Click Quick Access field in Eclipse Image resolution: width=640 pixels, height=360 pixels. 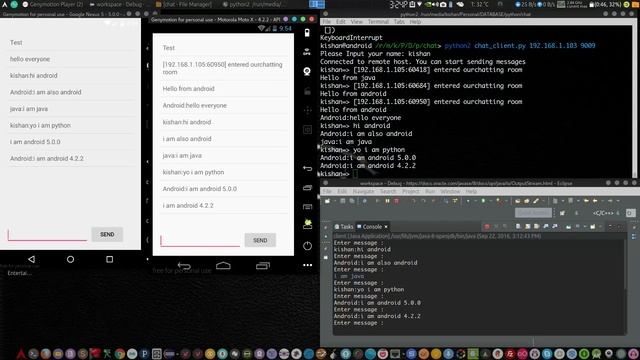coord(533,213)
